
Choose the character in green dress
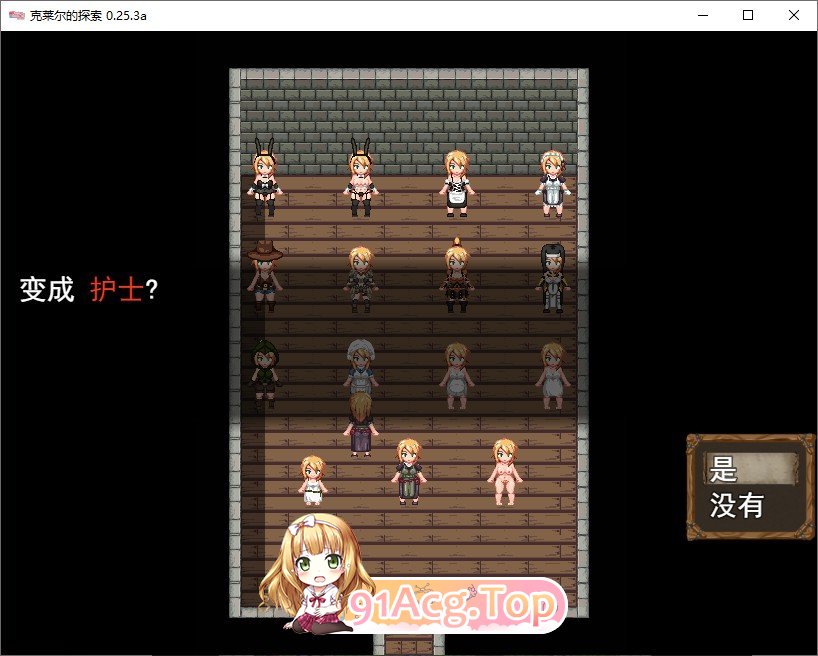(408, 471)
